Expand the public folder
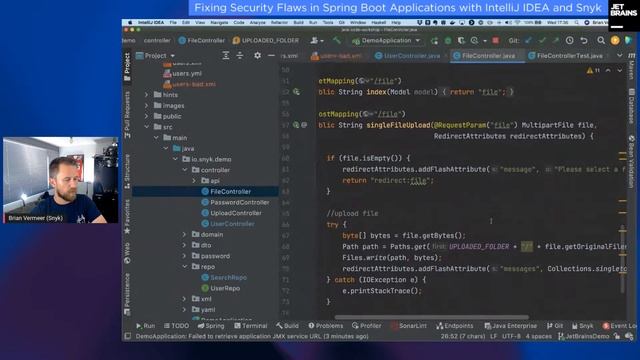 [x=147, y=116]
